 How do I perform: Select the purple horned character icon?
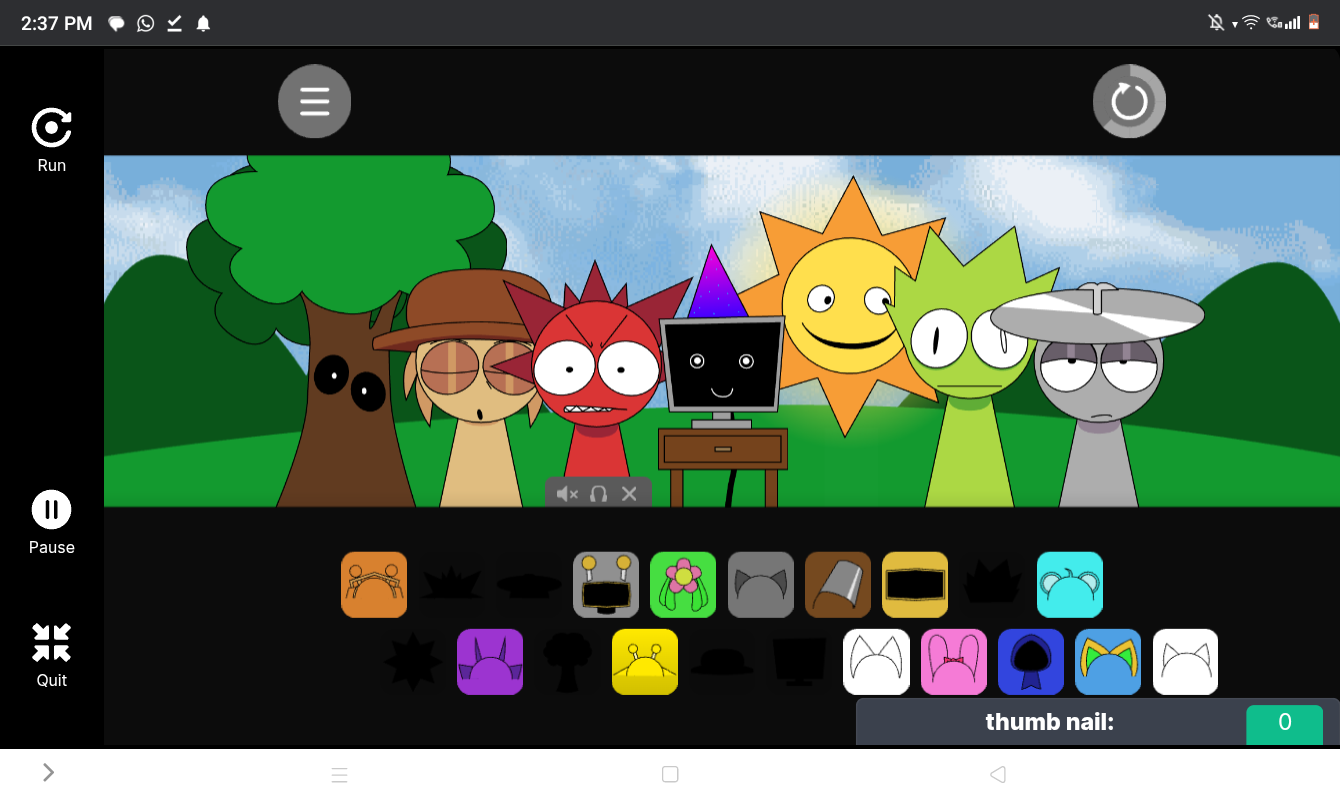(x=490, y=662)
